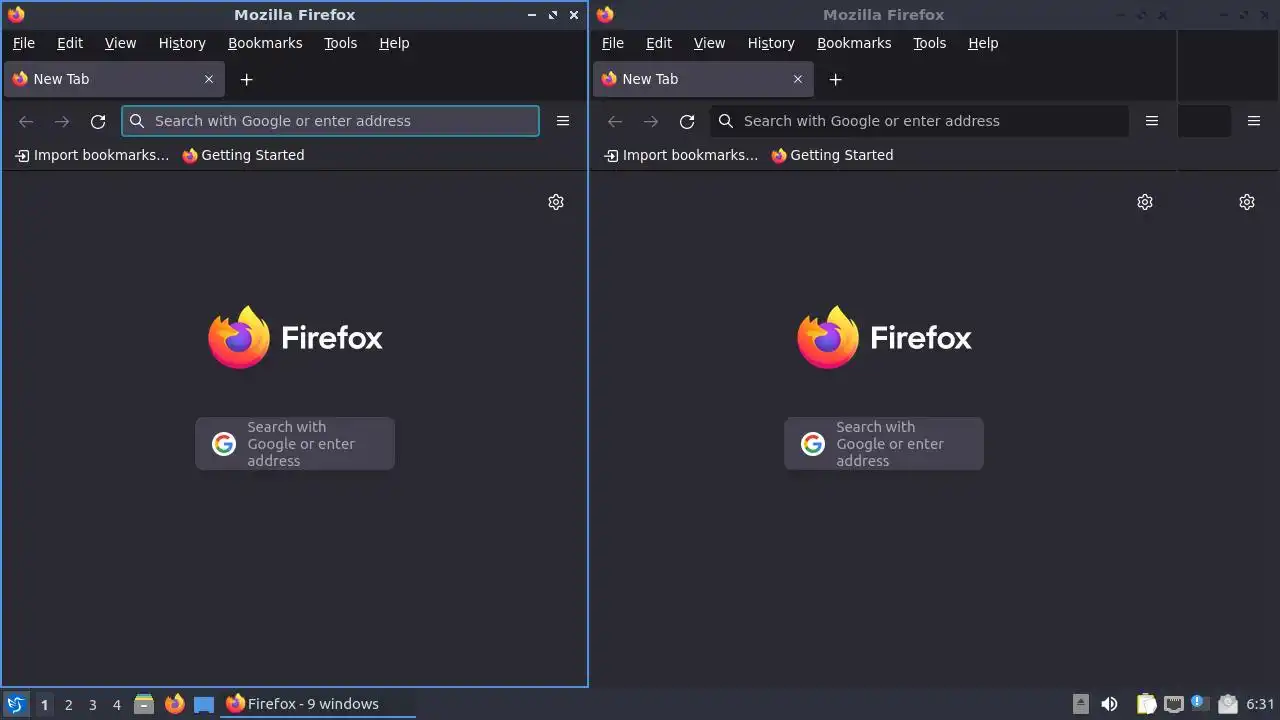
Task: Click Back arrow in left Firefox window
Action: coord(26,121)
